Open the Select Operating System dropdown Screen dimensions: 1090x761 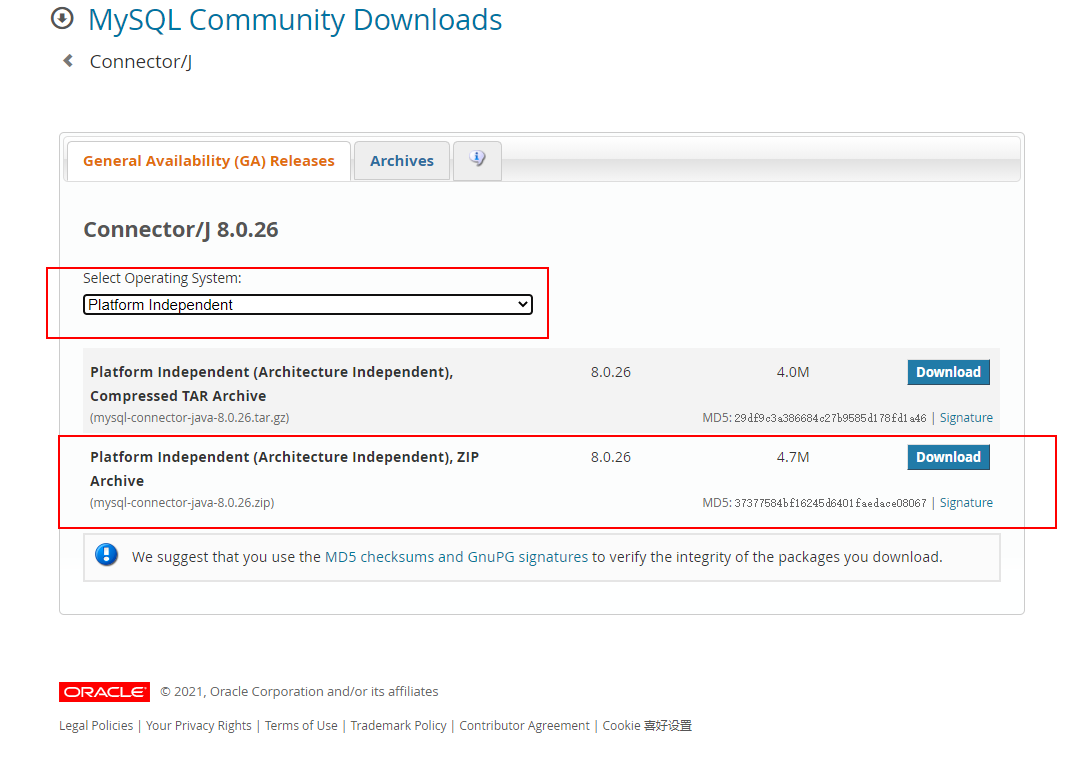[x=308, y=304]
